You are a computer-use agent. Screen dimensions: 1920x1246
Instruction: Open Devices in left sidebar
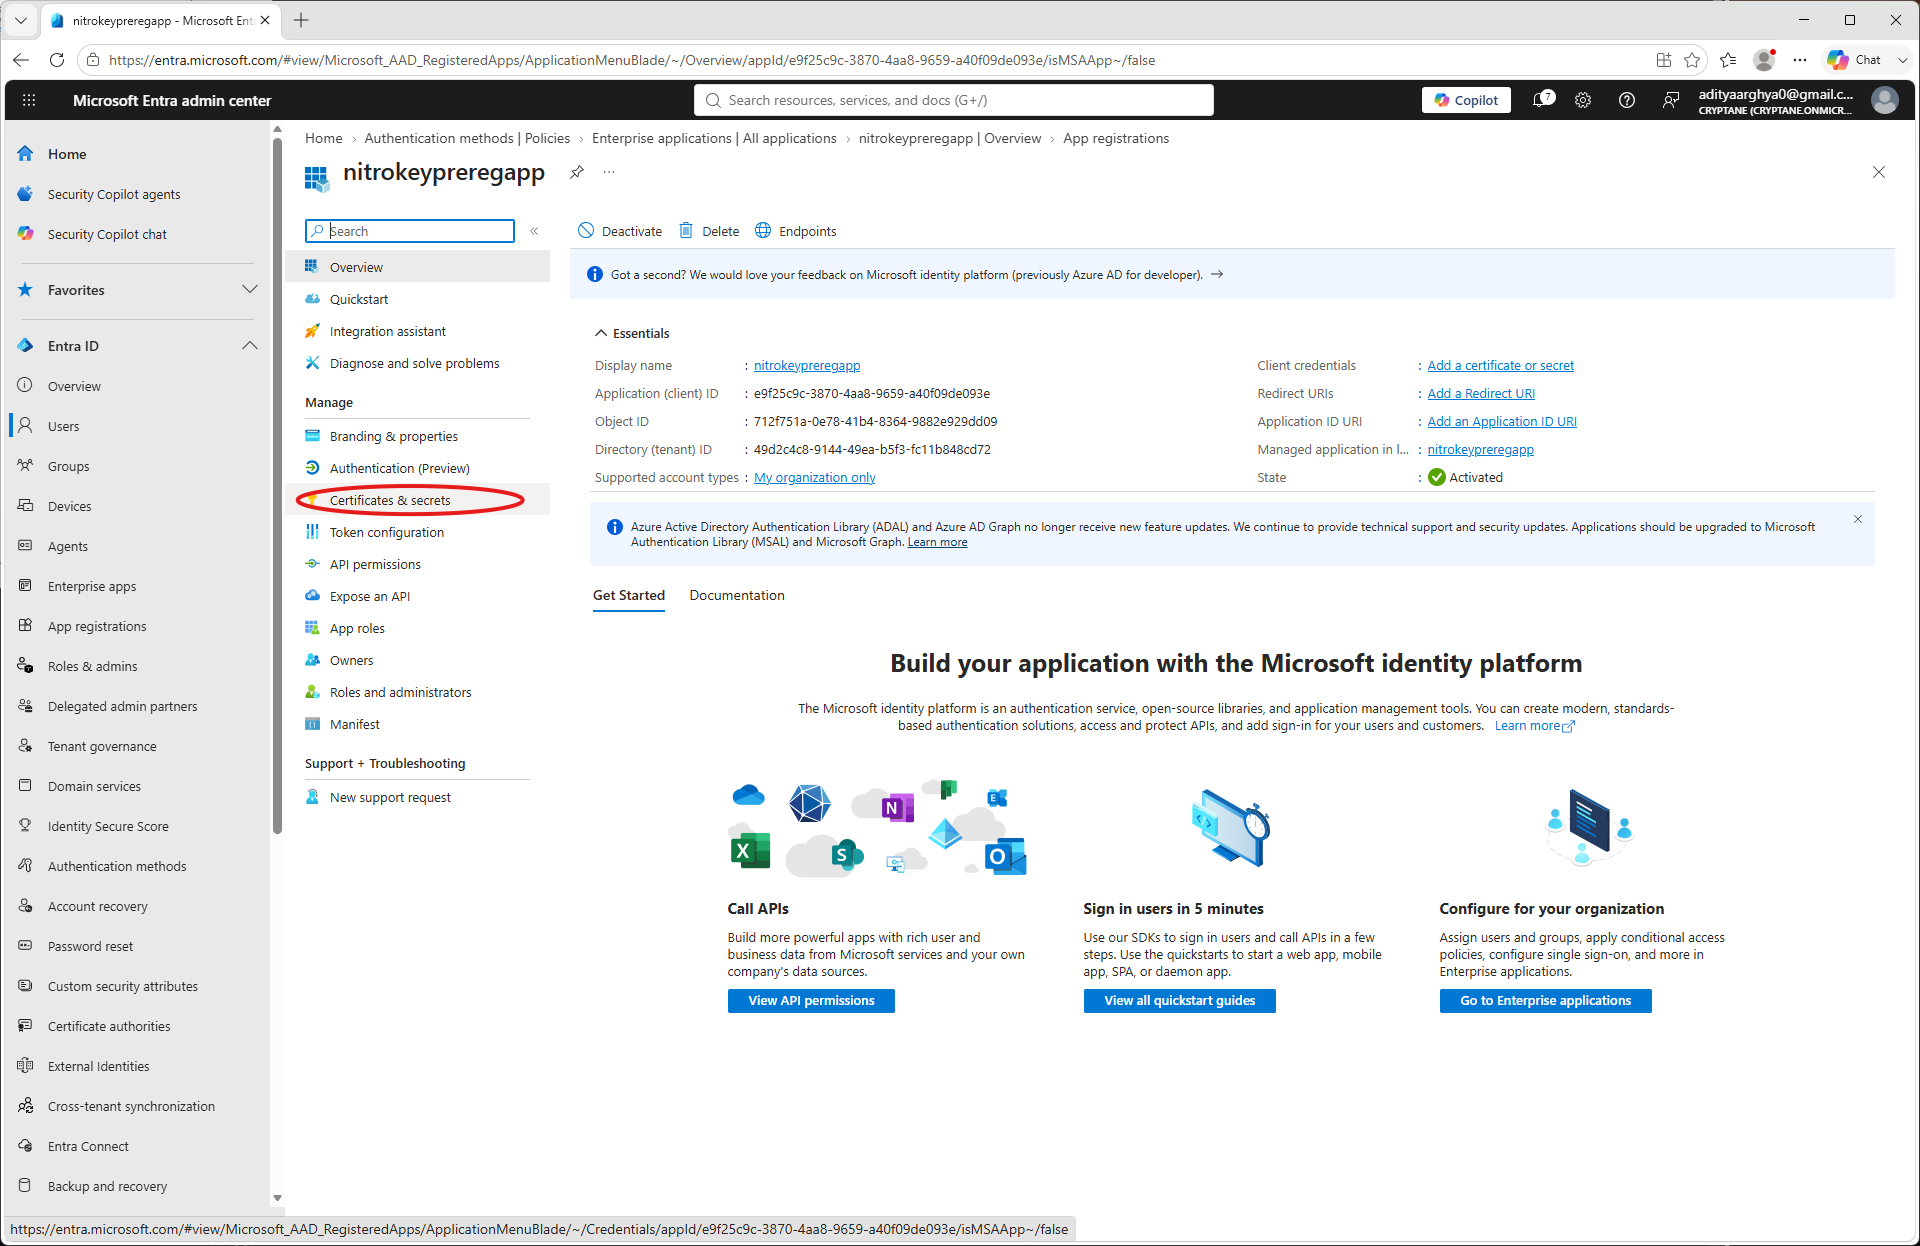pos(136,506)
